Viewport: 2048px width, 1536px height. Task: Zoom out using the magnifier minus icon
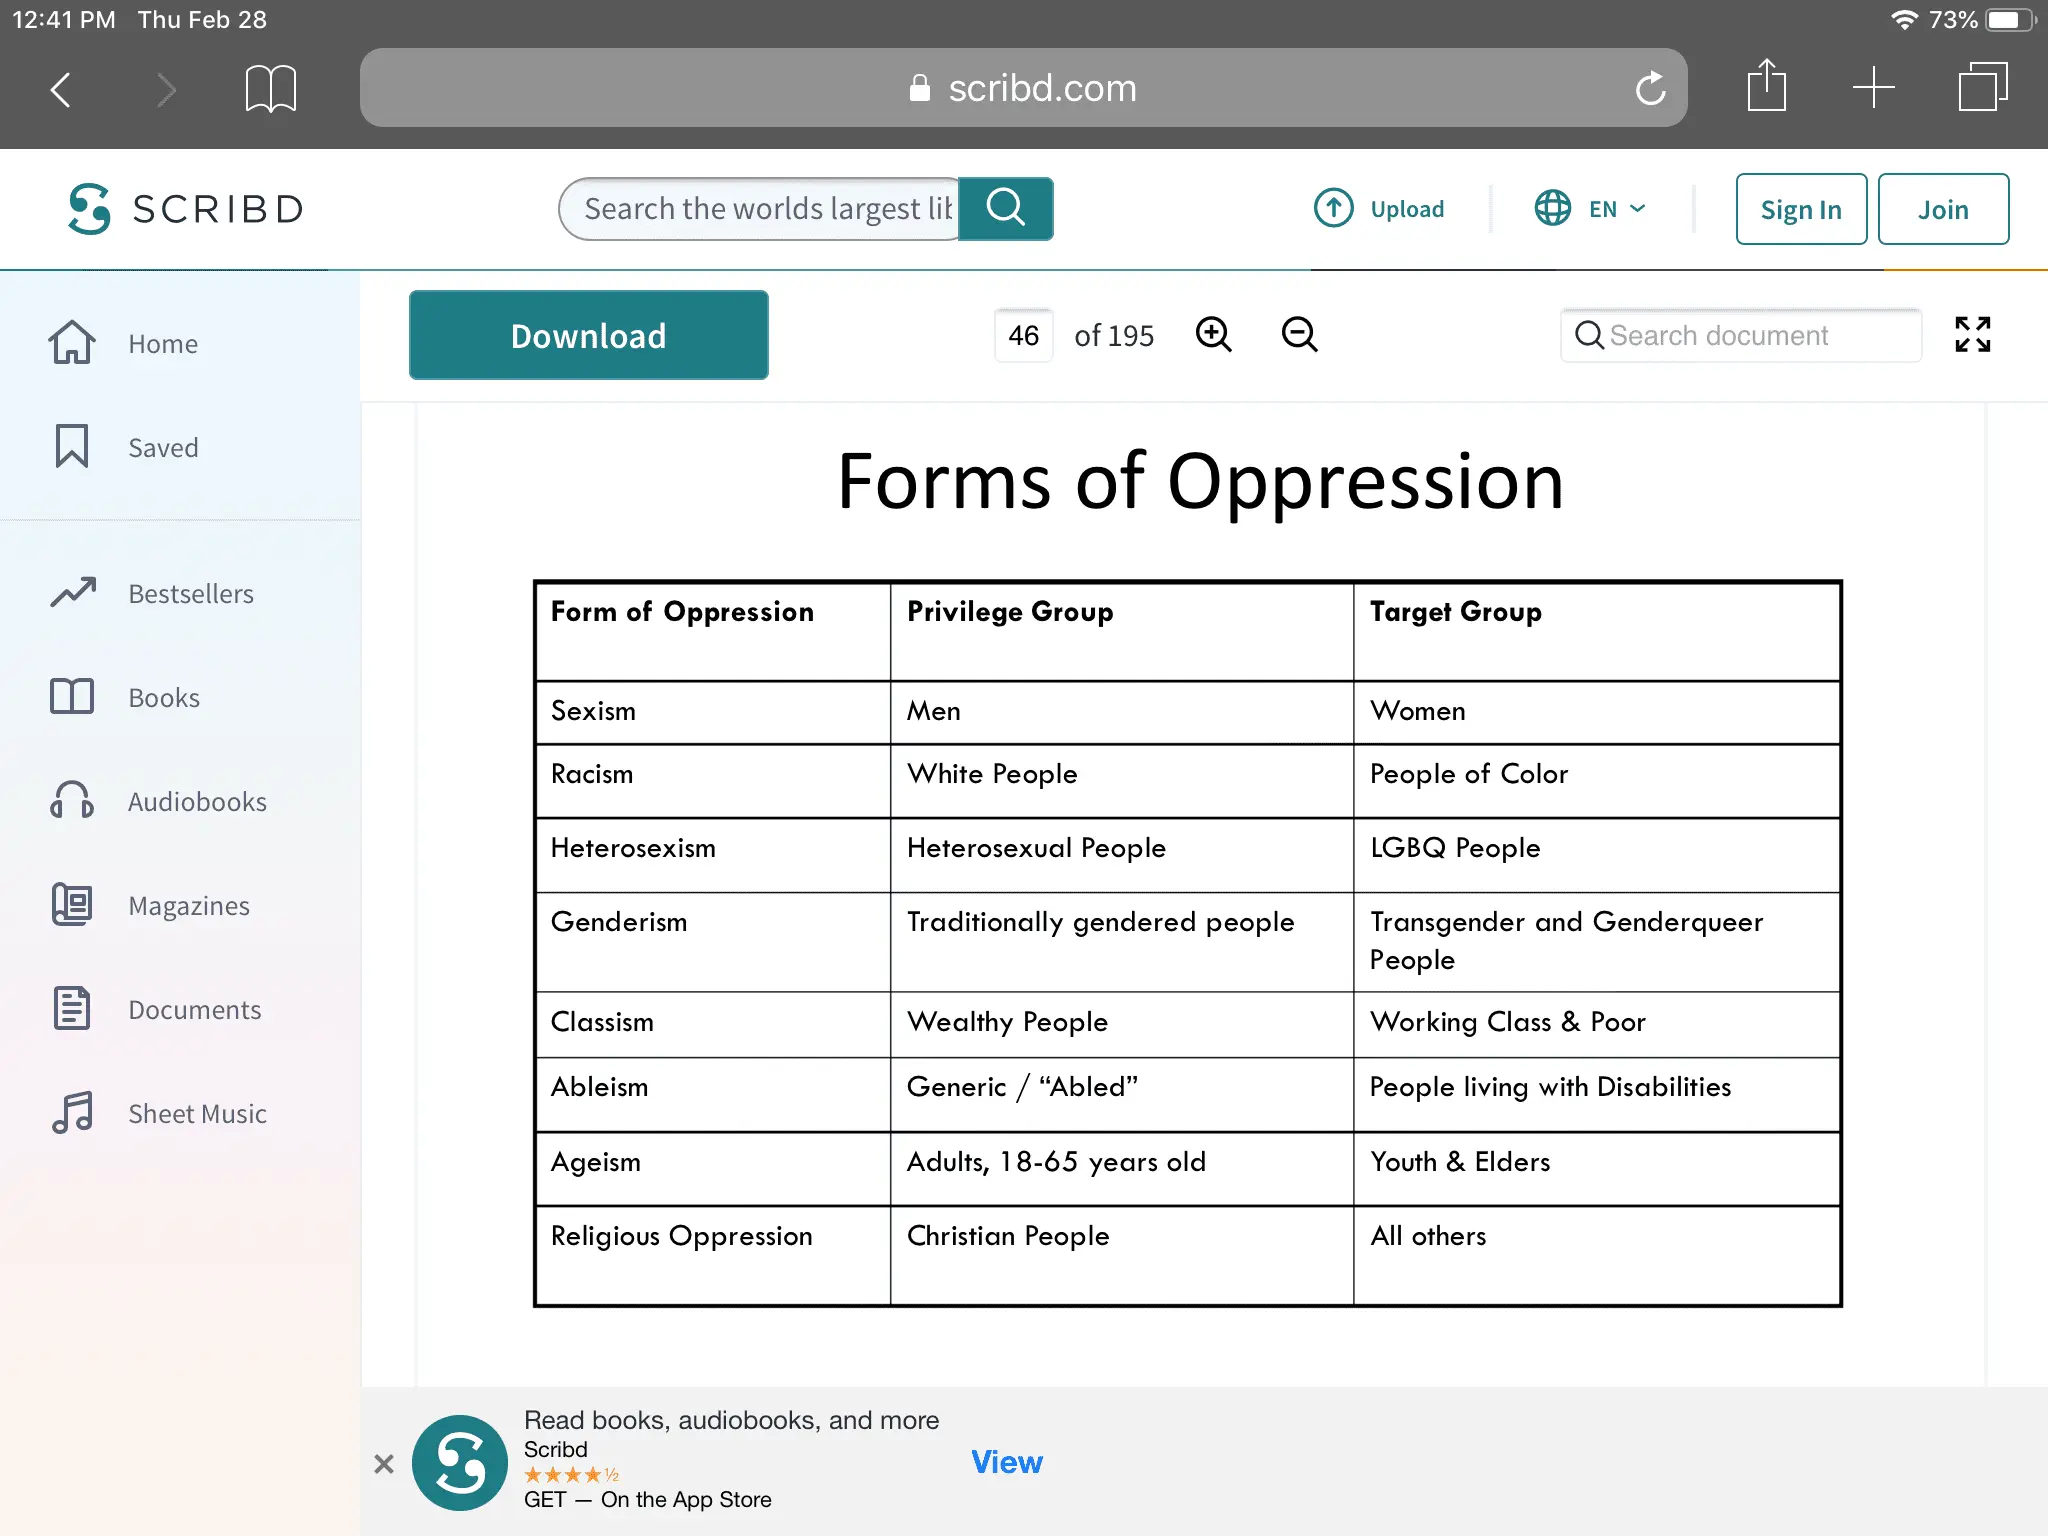click(1299, 334)
